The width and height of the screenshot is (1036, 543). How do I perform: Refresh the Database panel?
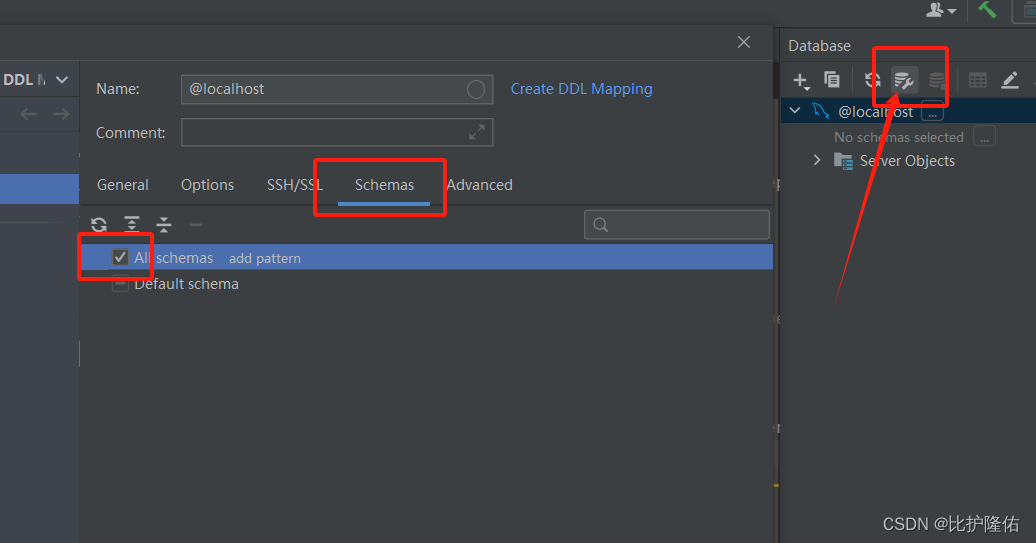[872, 81]
